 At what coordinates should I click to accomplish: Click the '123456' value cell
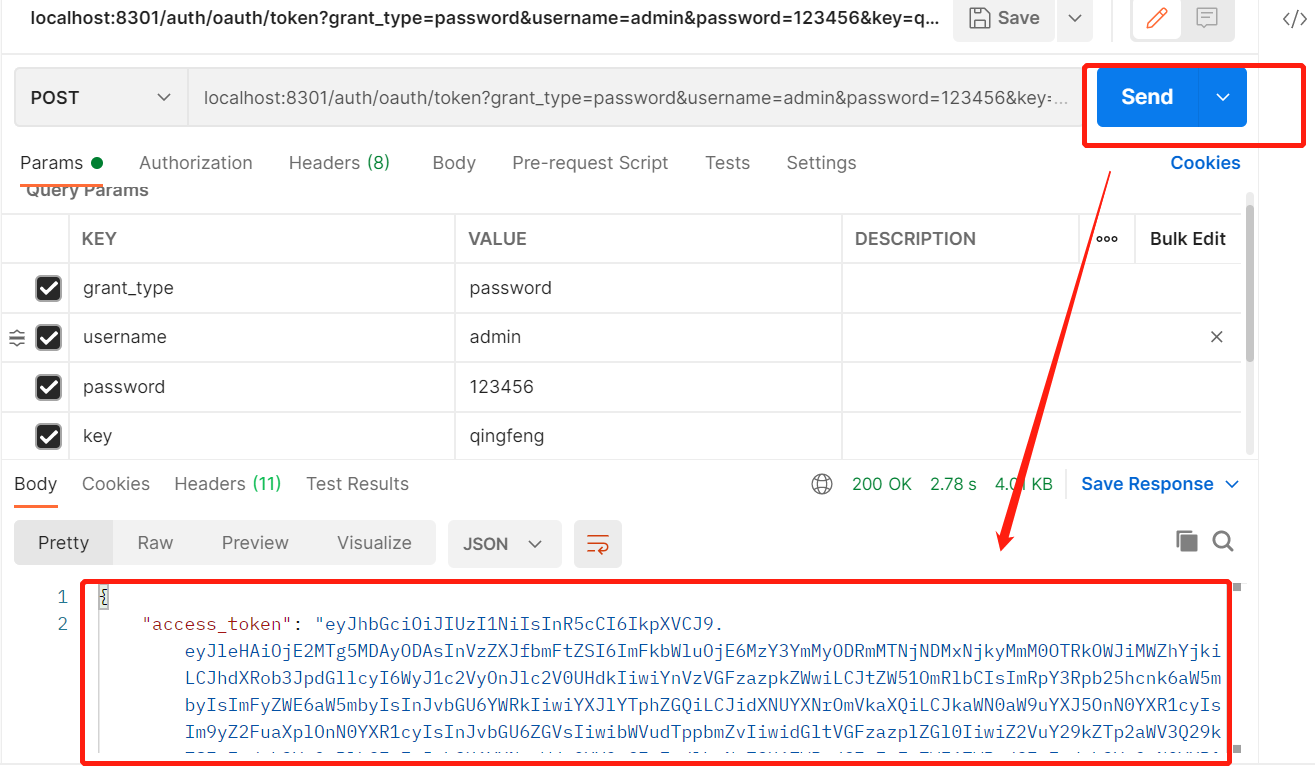(648, 387)
